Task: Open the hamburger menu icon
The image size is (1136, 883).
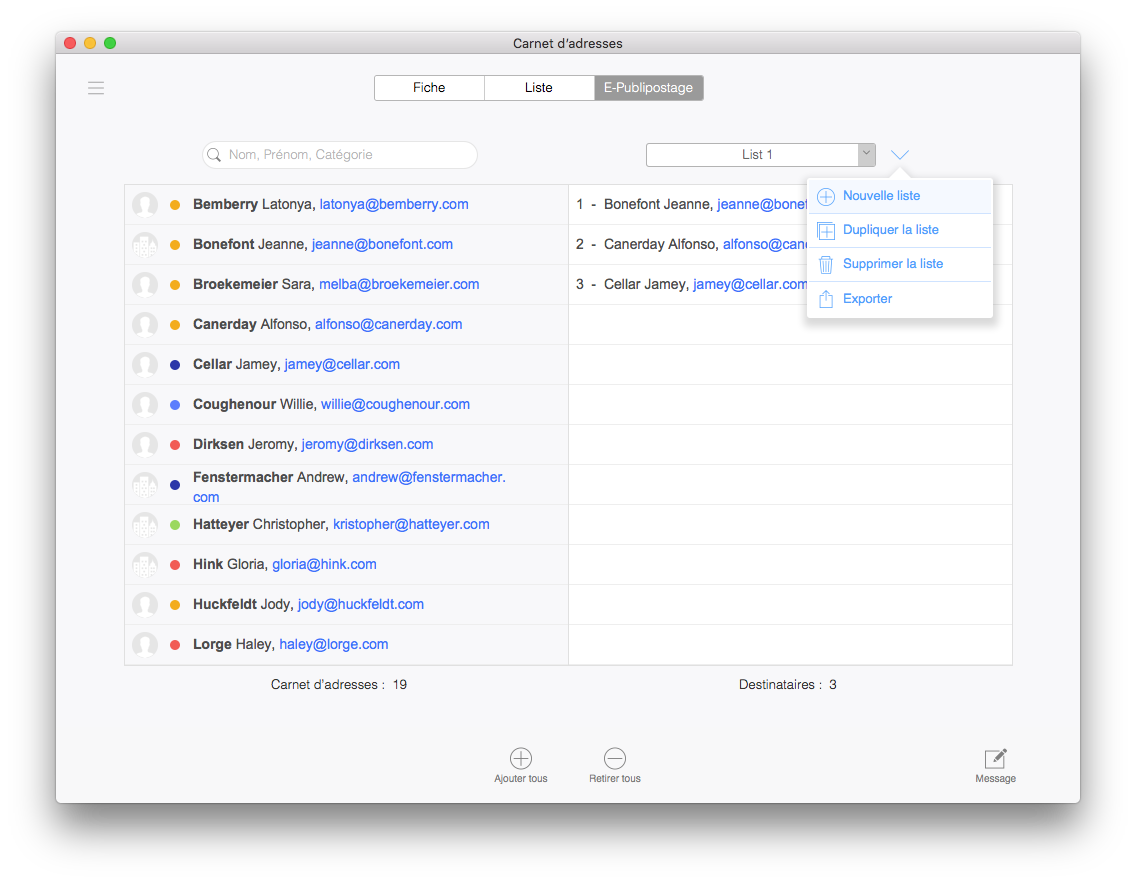Action: coord(96,88)
